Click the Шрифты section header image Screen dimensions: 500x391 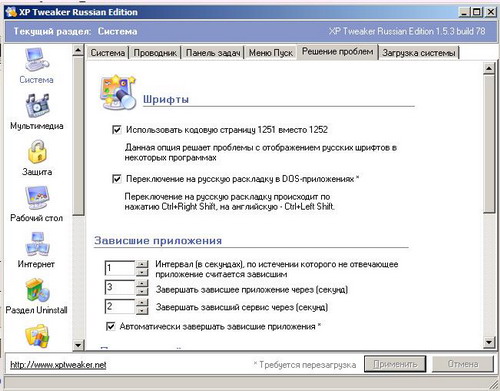tap(118, 93)
